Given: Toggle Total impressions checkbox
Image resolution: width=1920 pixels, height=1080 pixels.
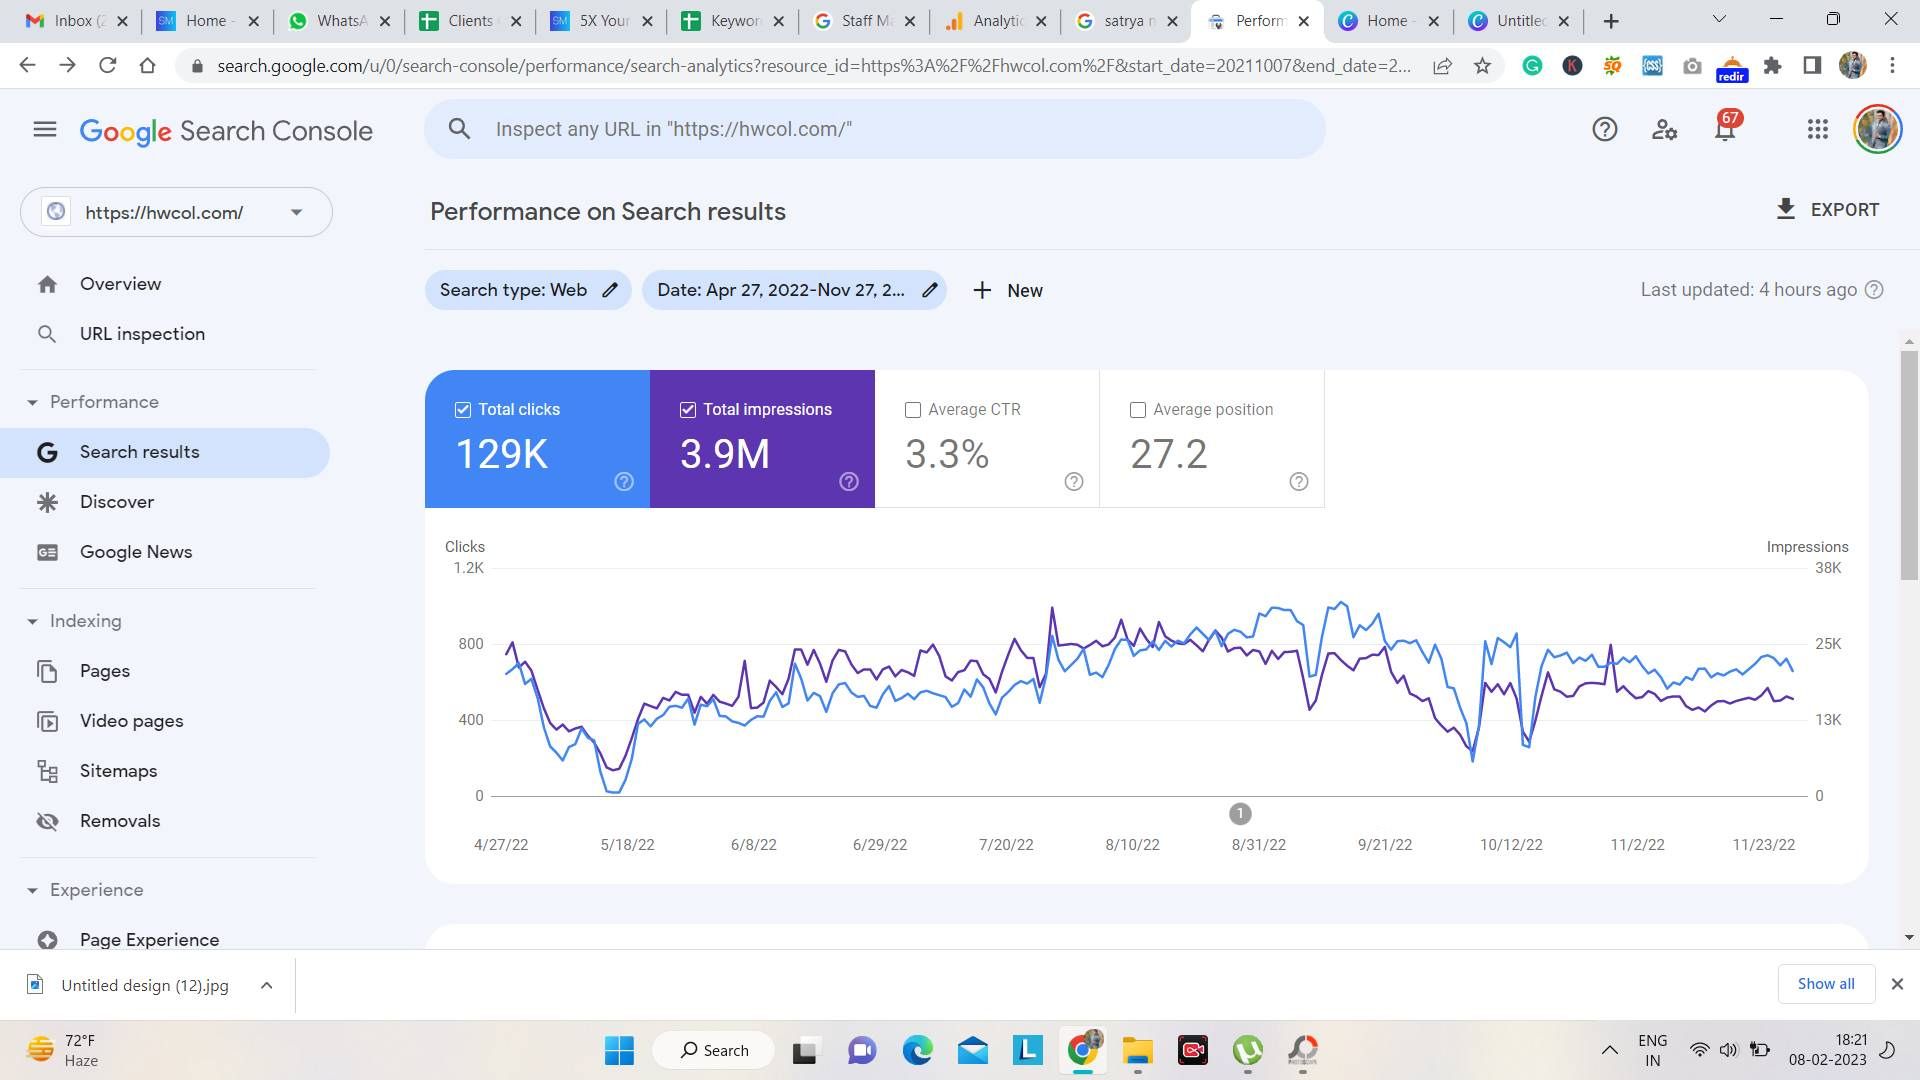Looking at the screenshot, I should 688,410.
